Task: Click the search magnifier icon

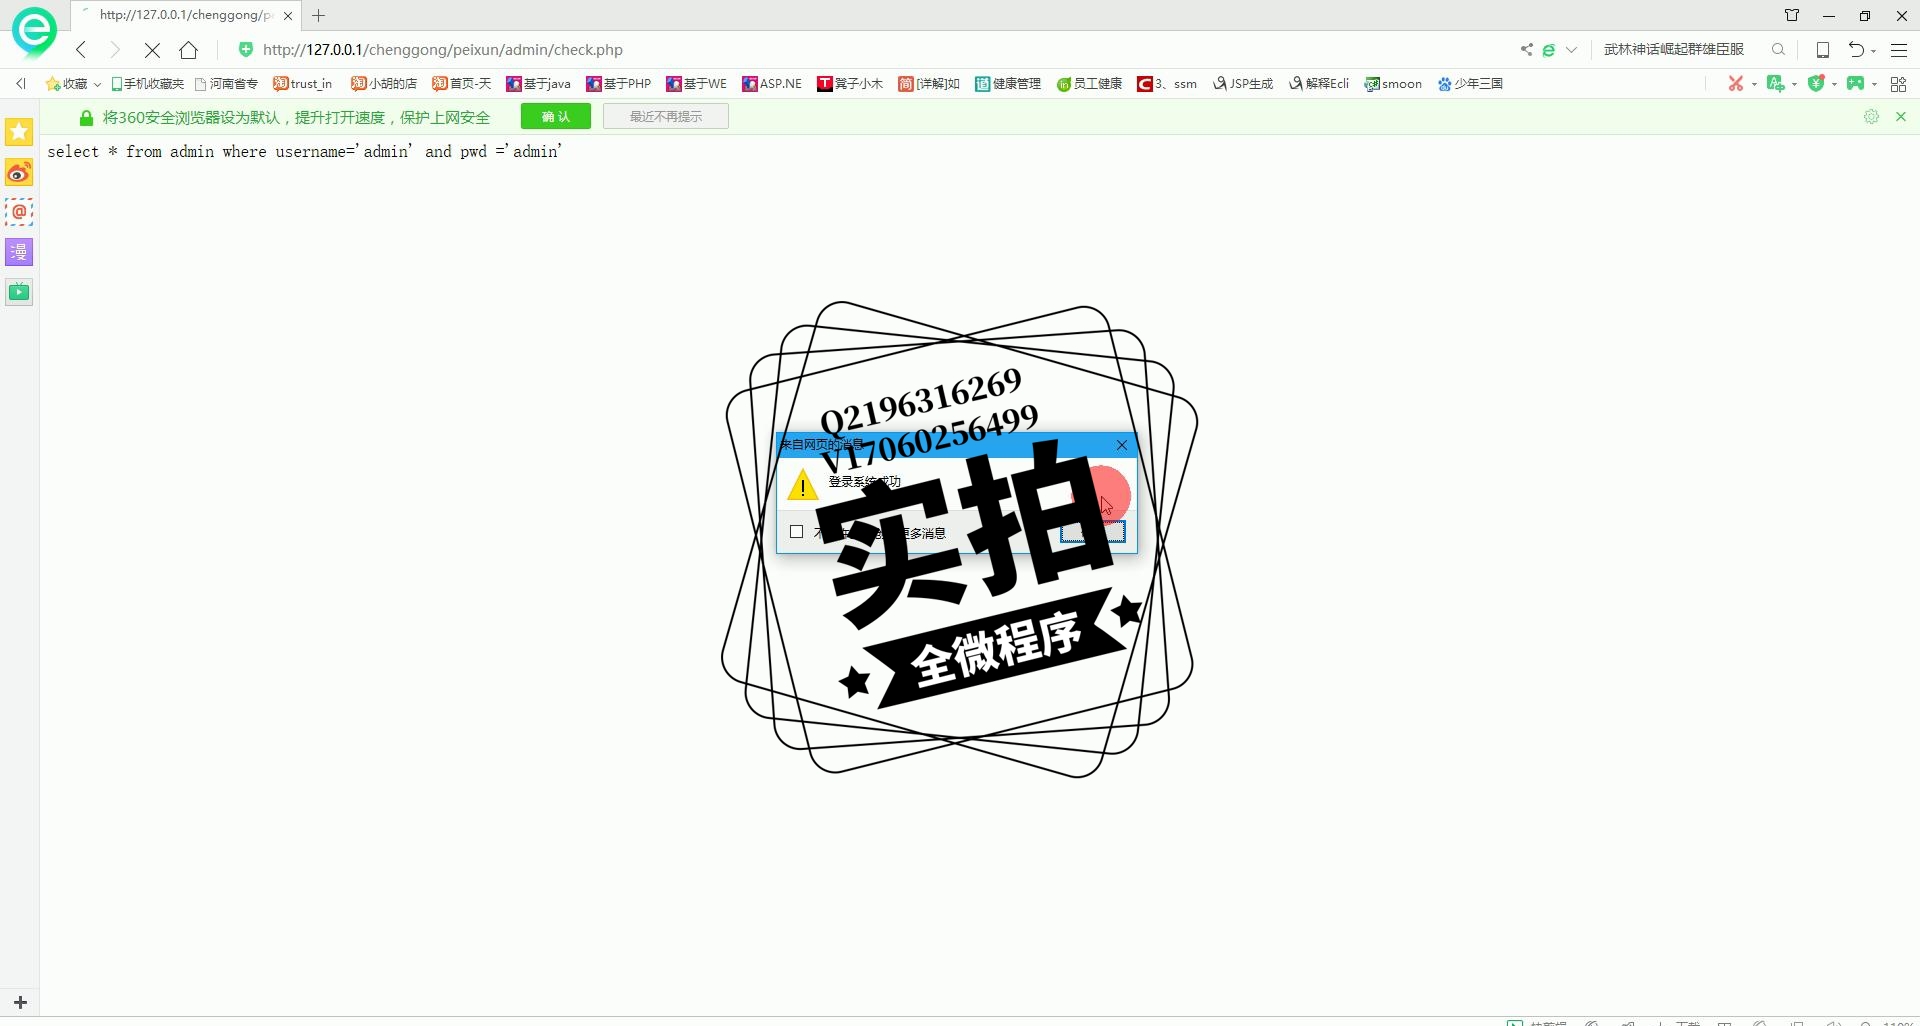Action: (x=1778, y=49)
